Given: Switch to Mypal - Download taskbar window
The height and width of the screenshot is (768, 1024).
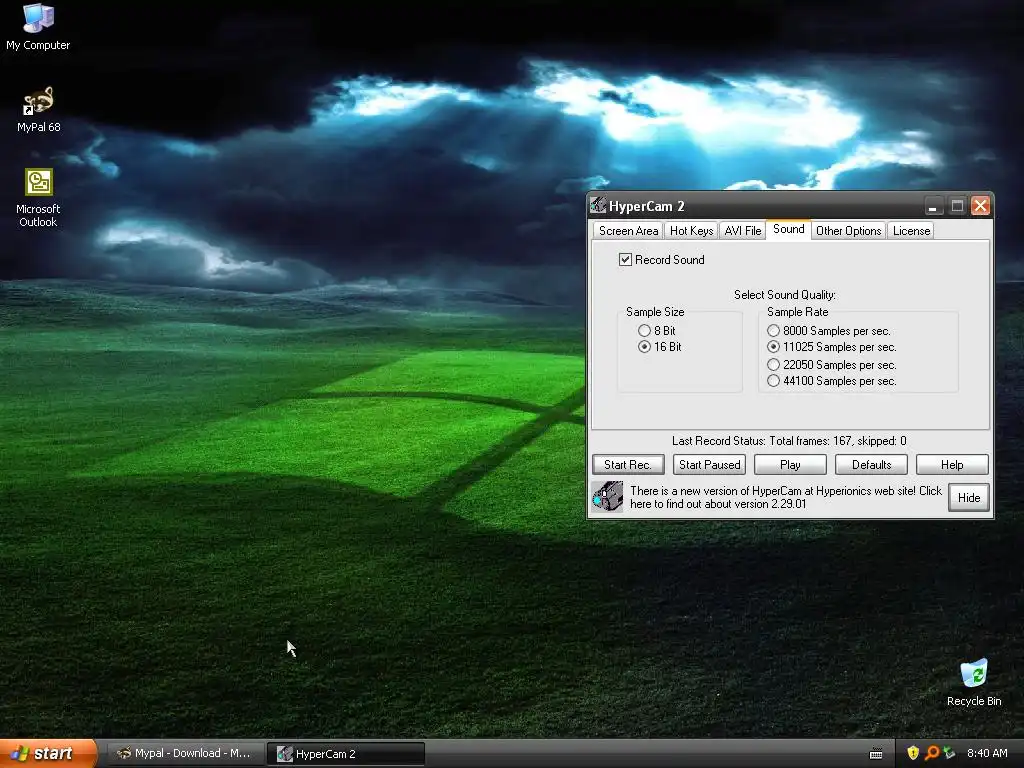Looking at the screenshot, I should click(185, 754).
